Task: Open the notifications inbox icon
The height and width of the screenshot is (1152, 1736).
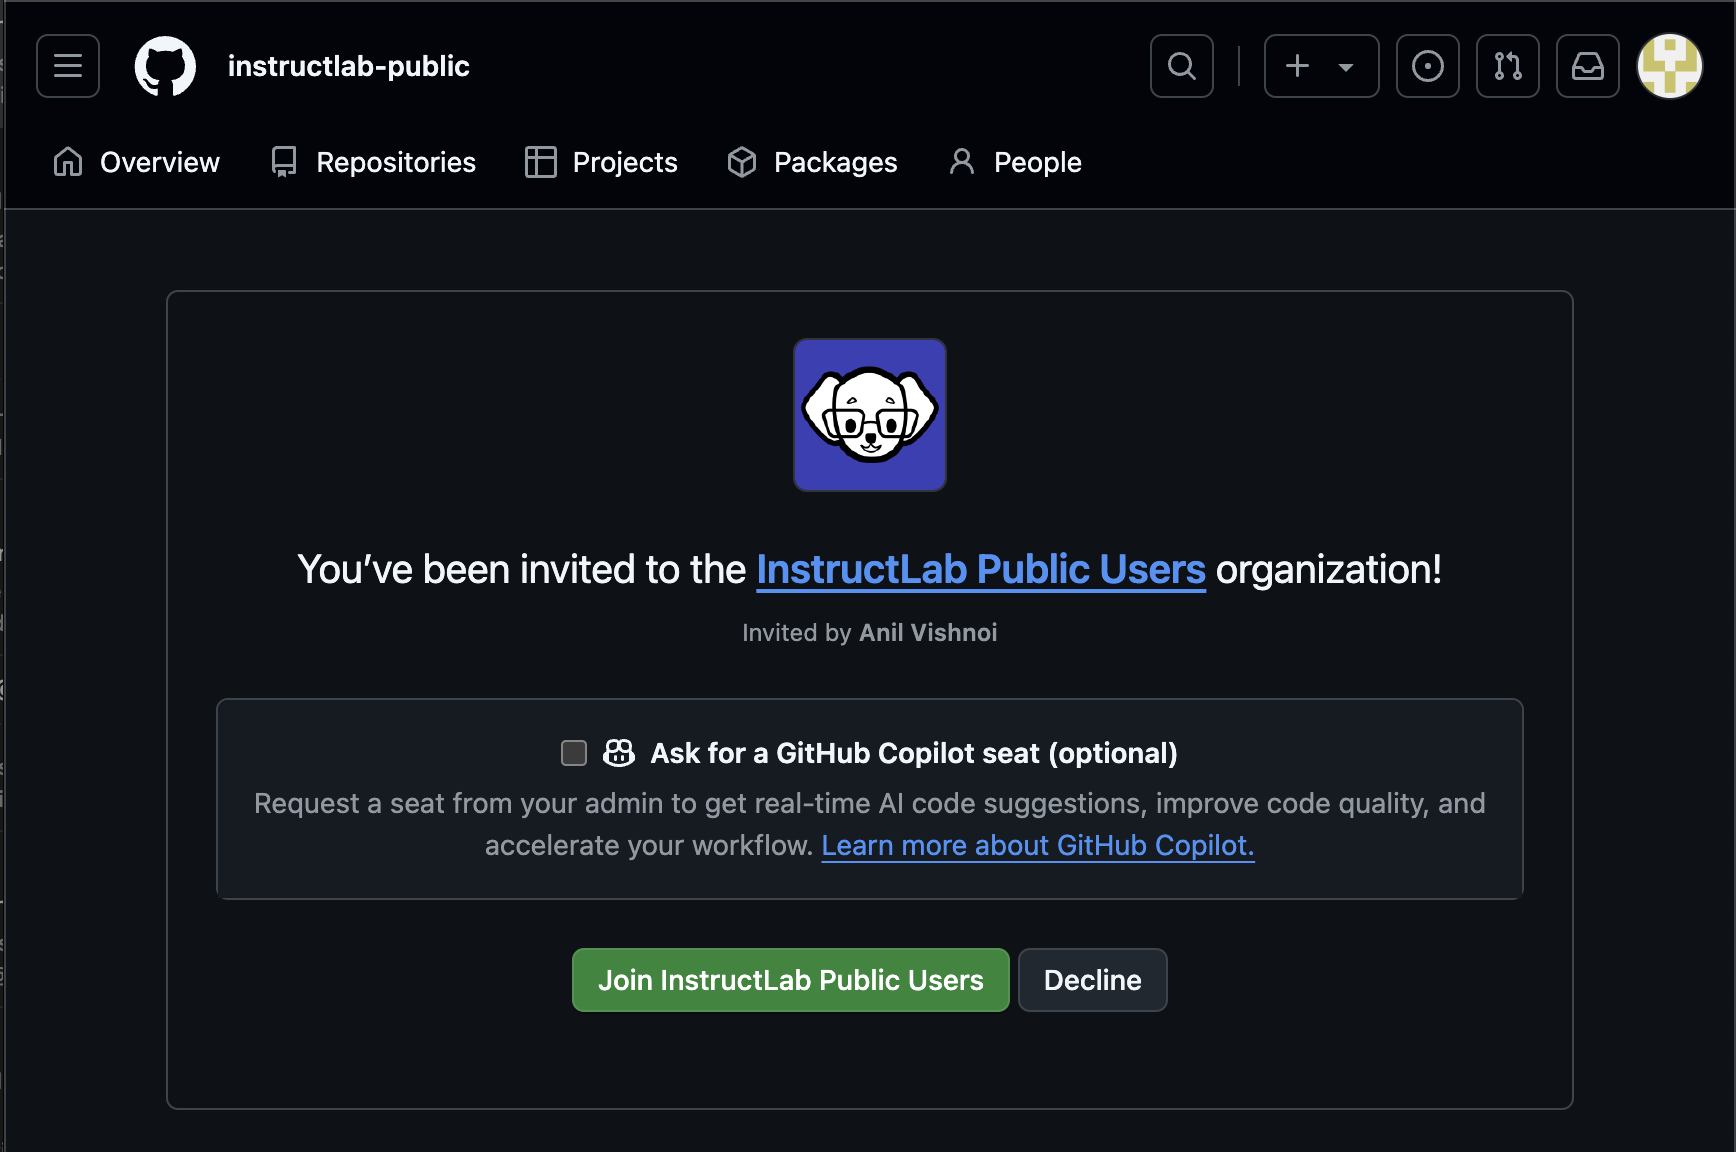Action: click(1587, 66)
